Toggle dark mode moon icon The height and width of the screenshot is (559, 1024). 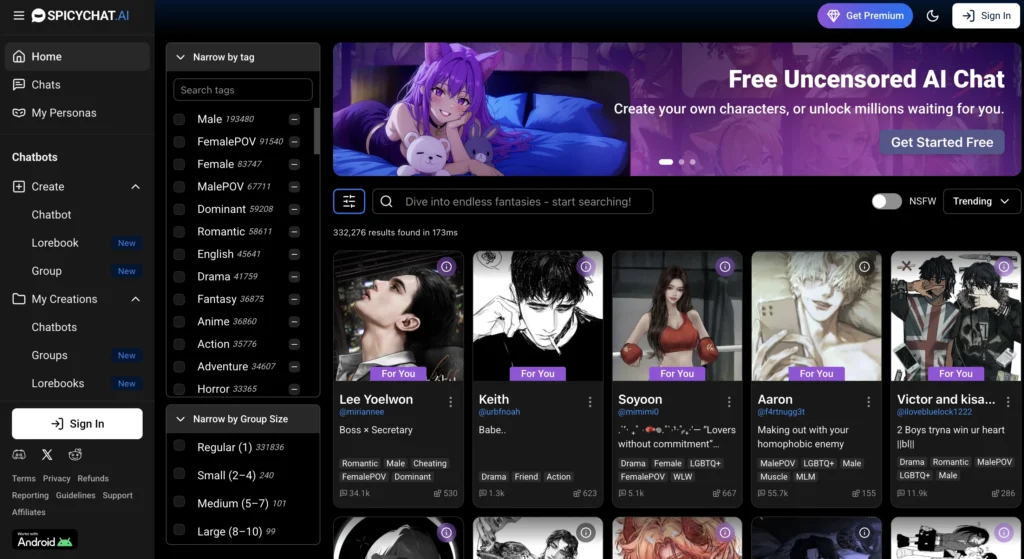point(933,16)
